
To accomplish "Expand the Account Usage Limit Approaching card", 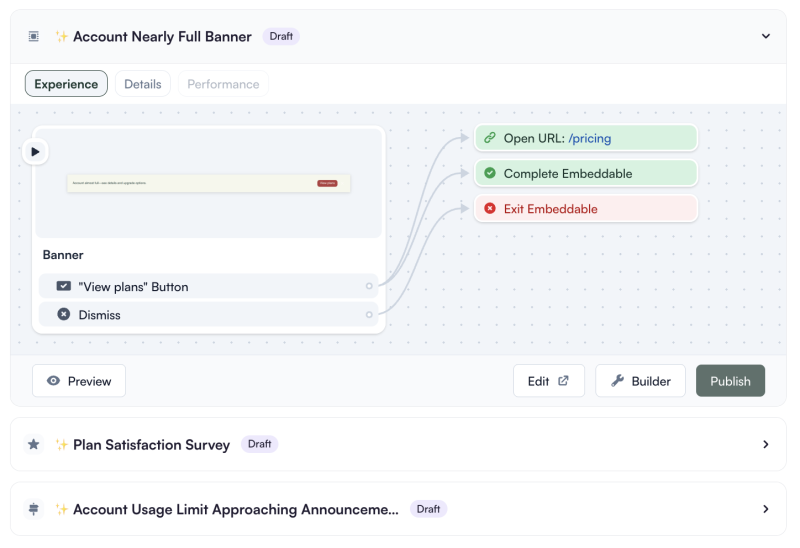I will click(765, 509).
